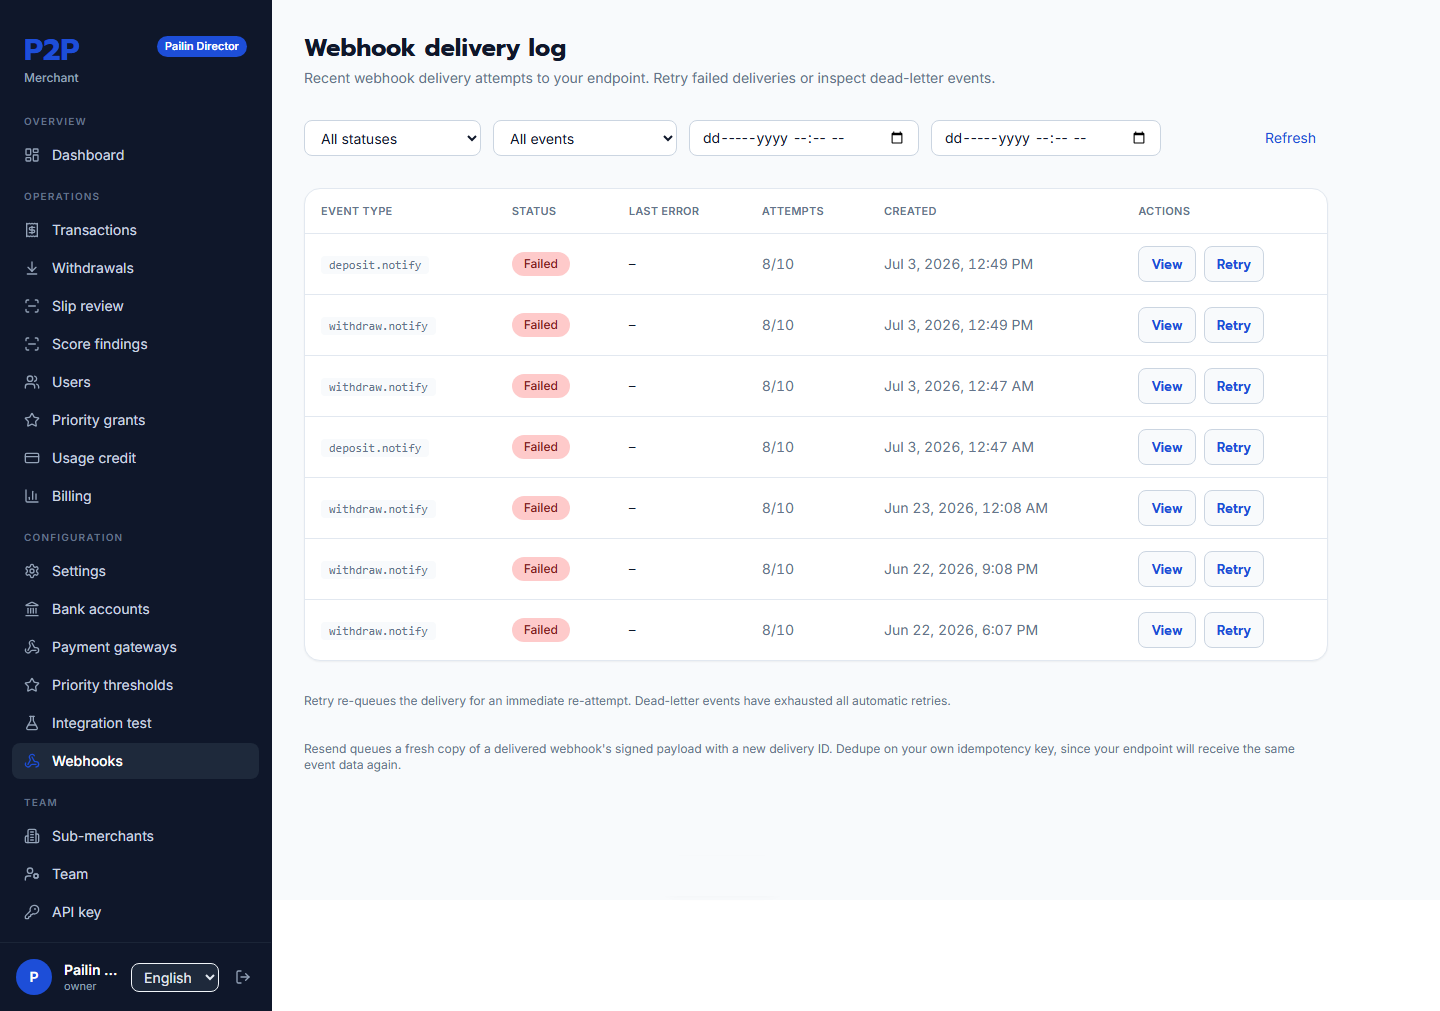This screenshot has width=1440, height=1011.
Task: Click the Jun 23, 2026, 12:08 AM timestamp
Action: point(966,508)
